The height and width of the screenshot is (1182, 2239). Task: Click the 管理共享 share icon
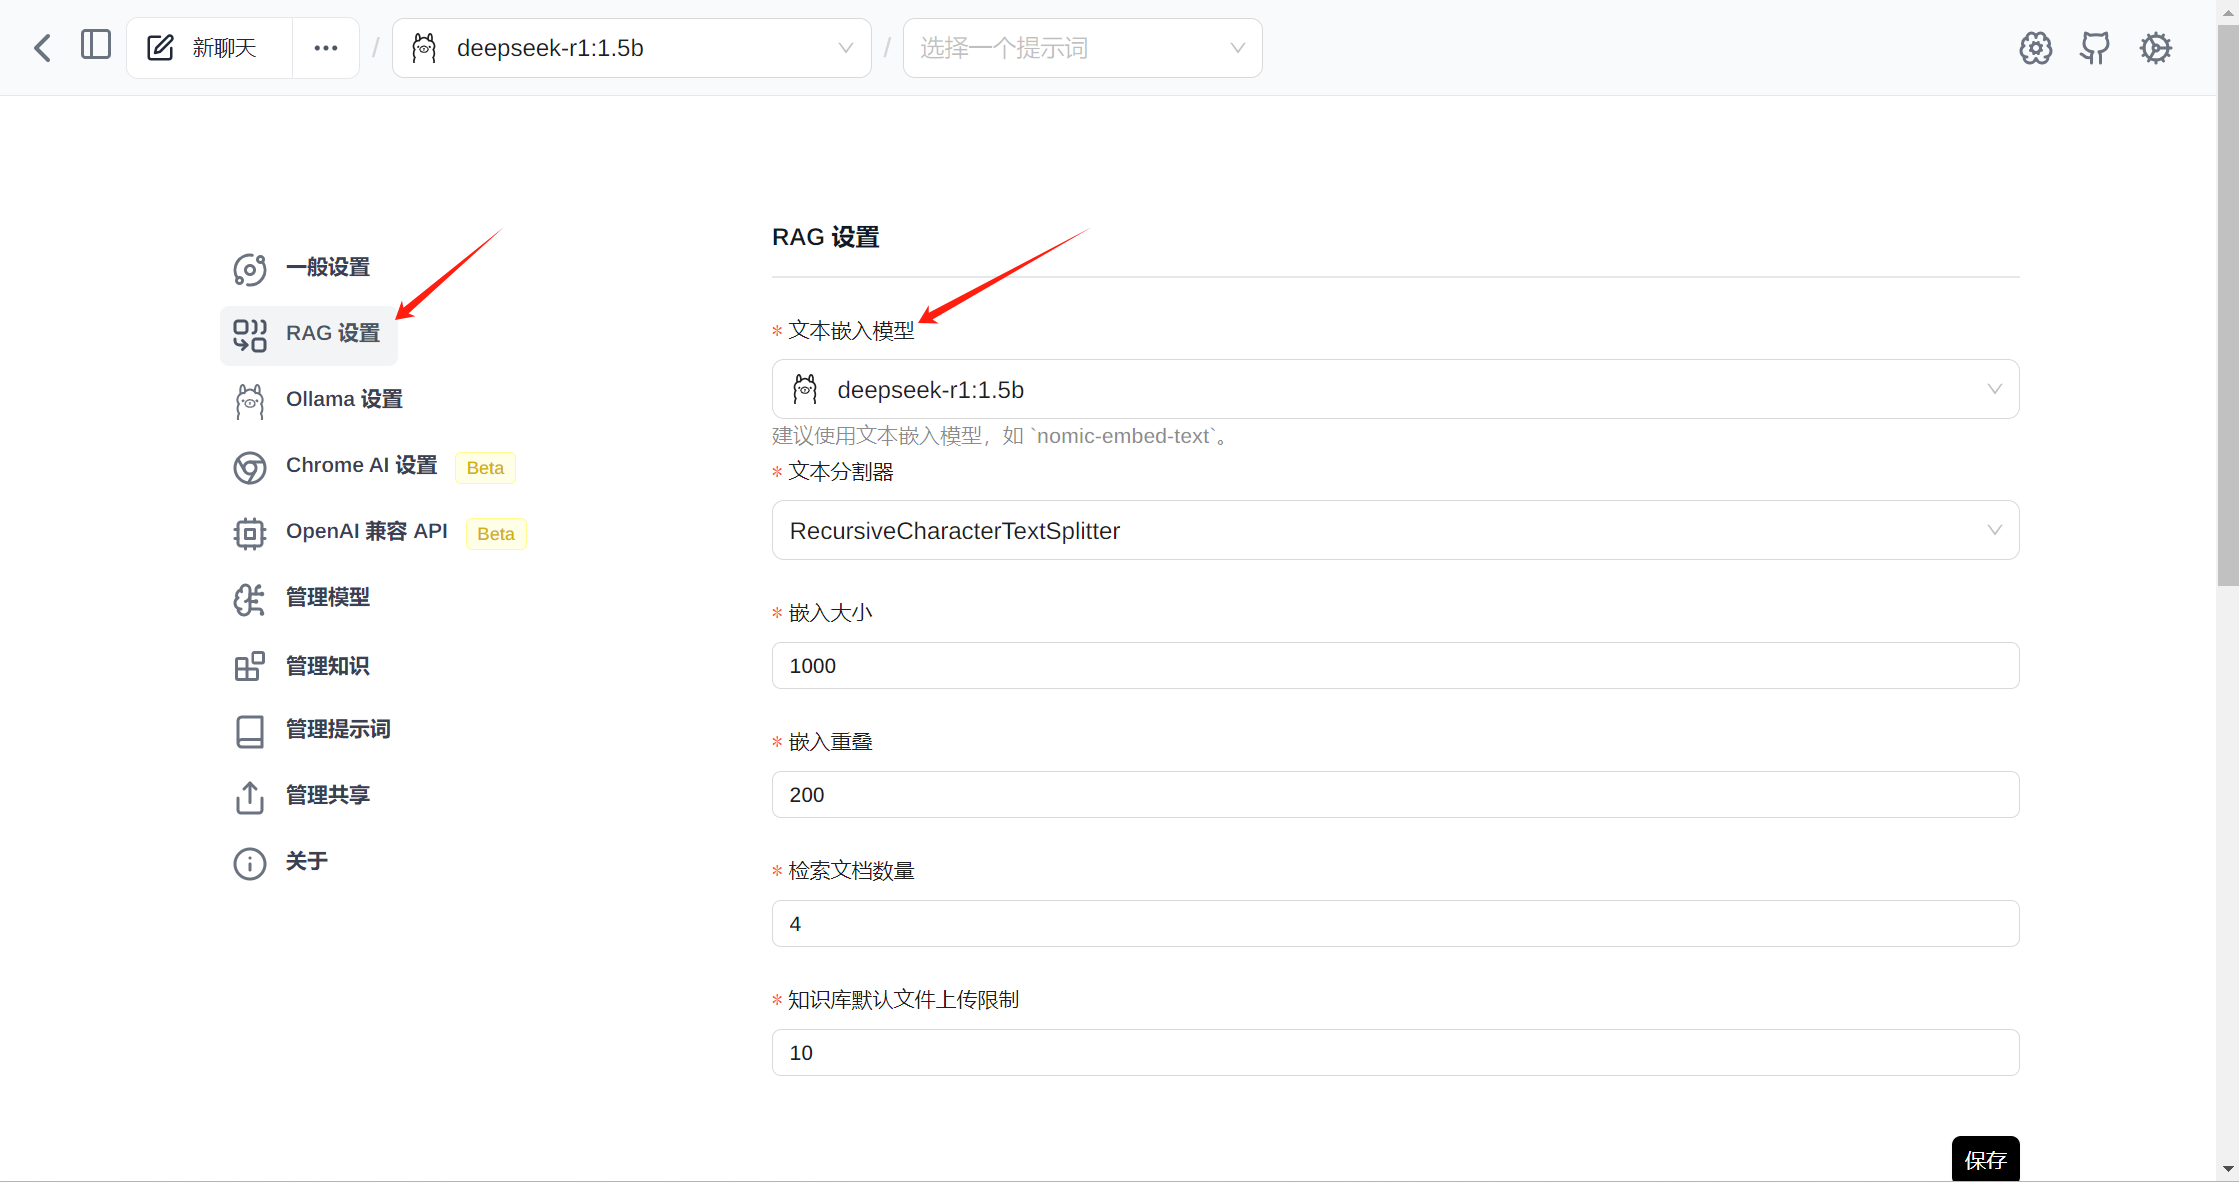(x=250, y=797)
